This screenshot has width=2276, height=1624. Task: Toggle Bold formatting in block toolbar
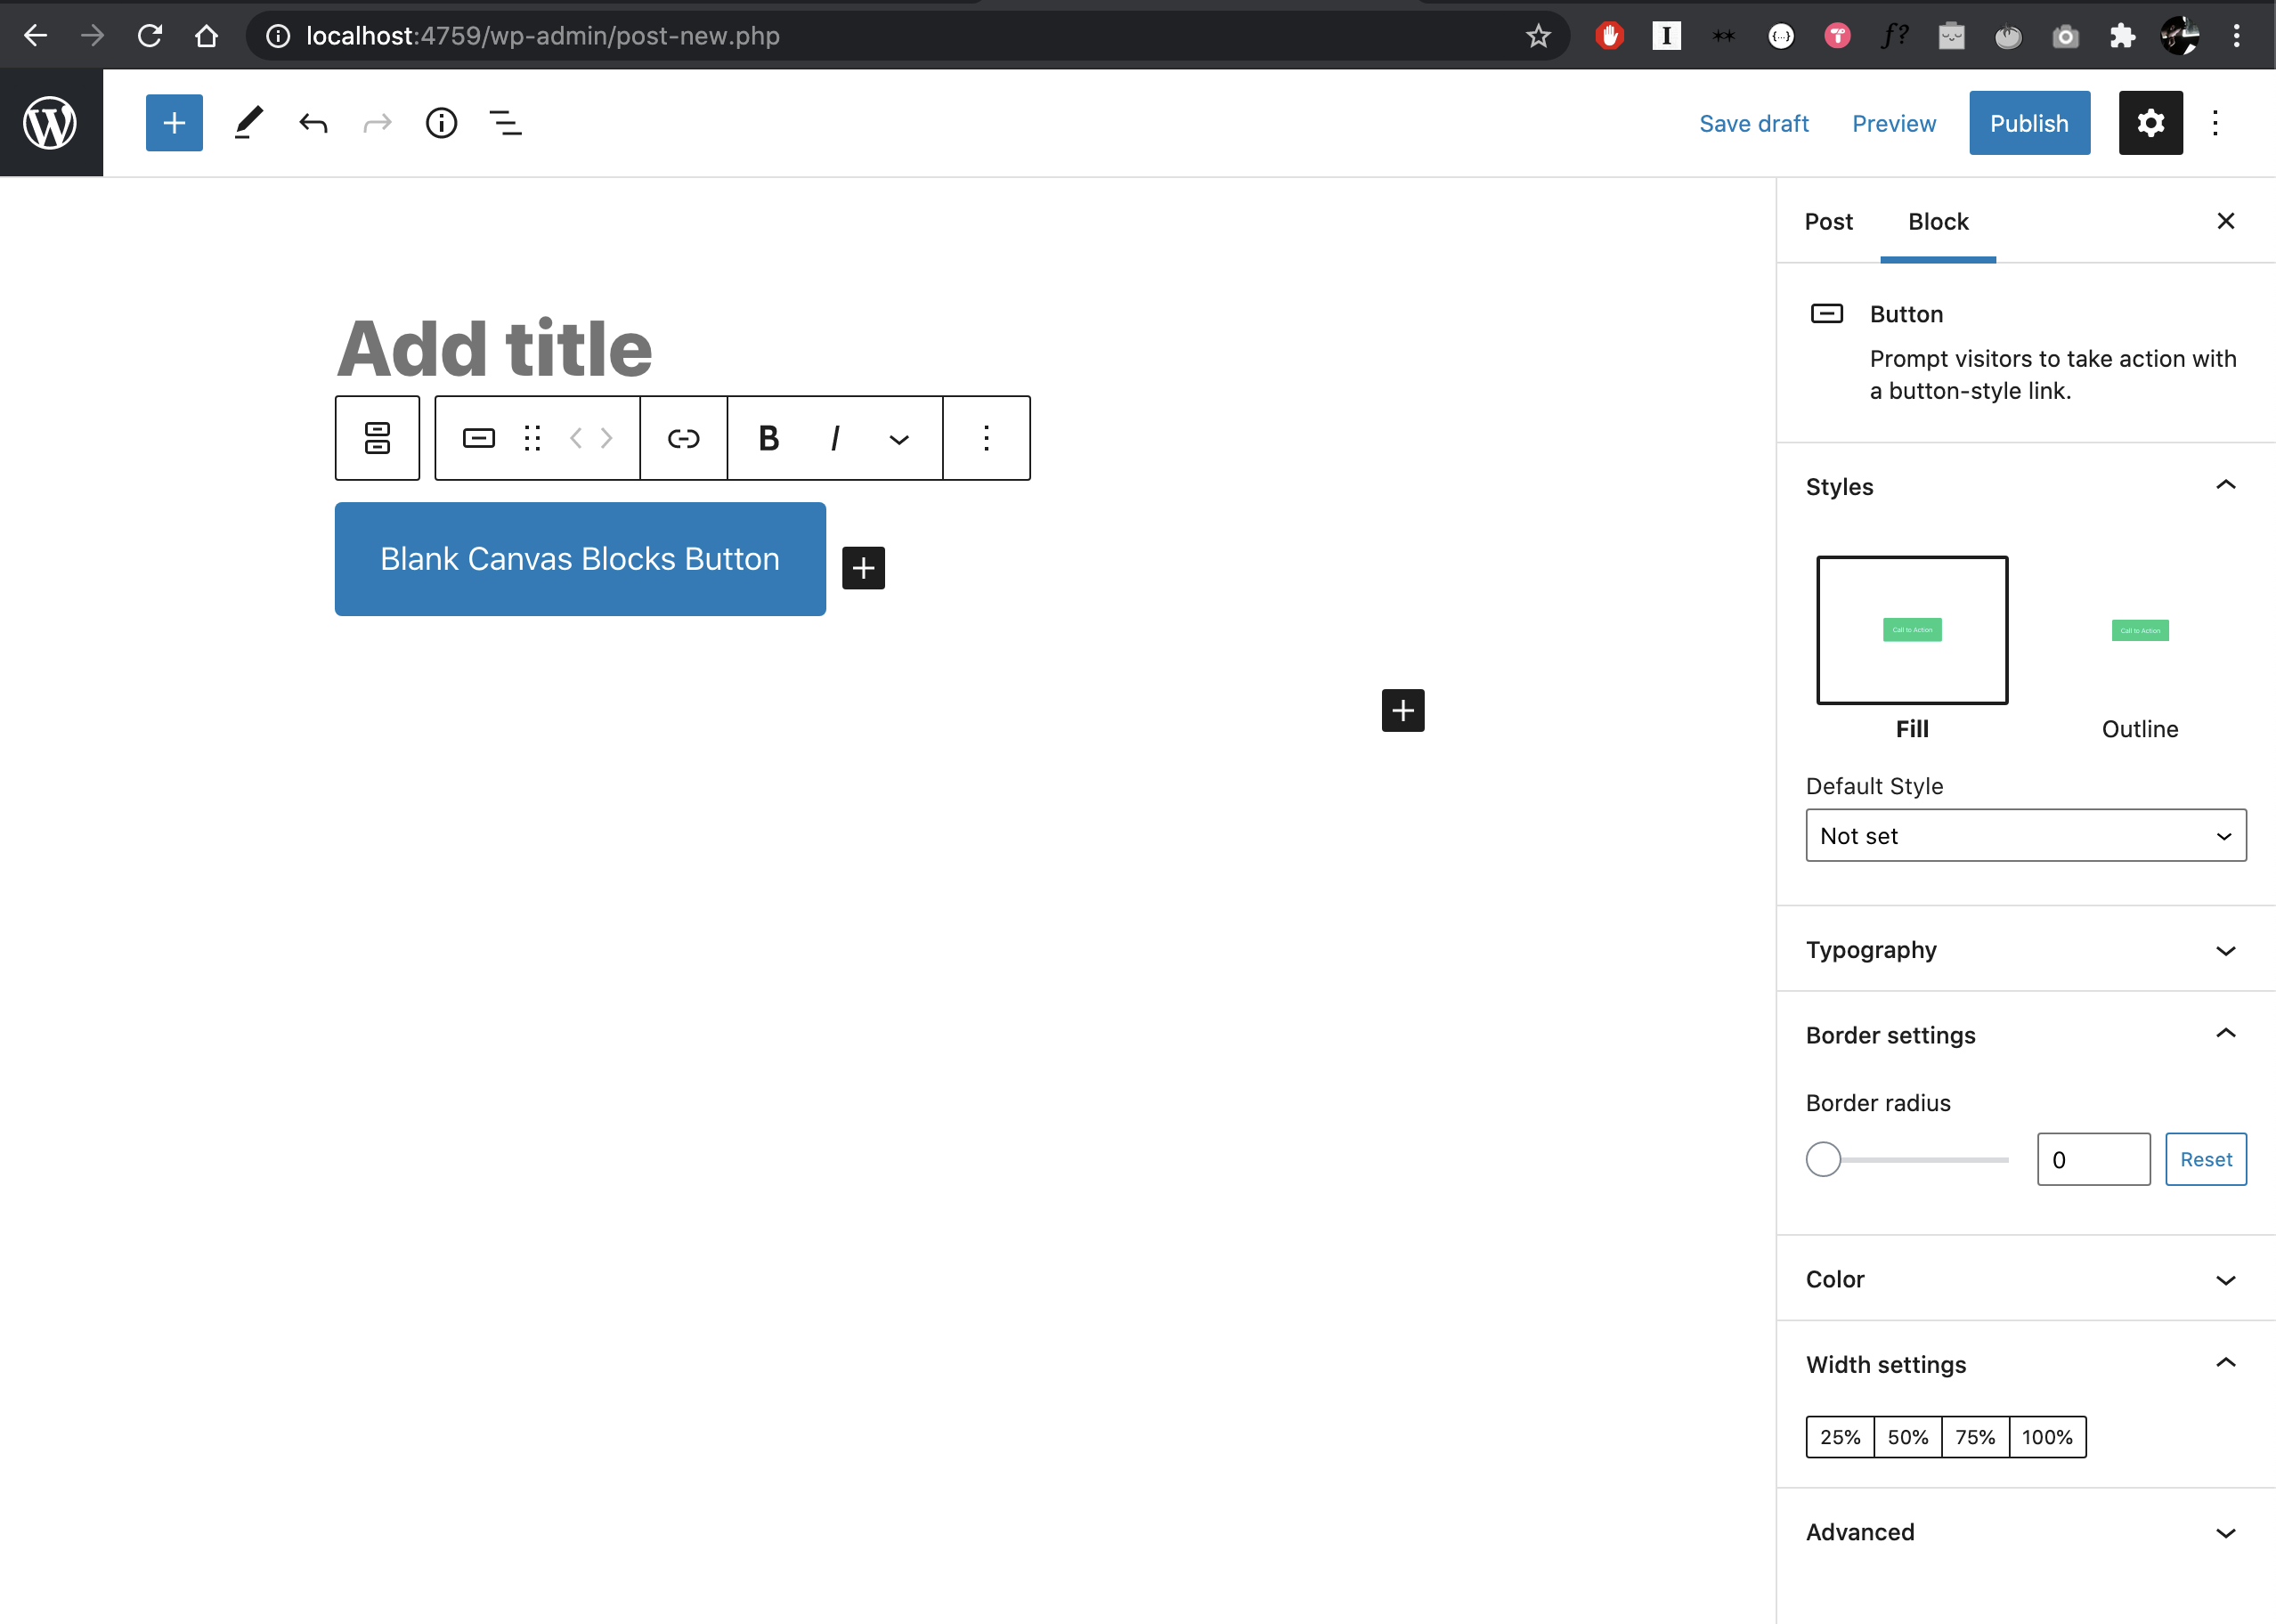(x=768, y=438)
